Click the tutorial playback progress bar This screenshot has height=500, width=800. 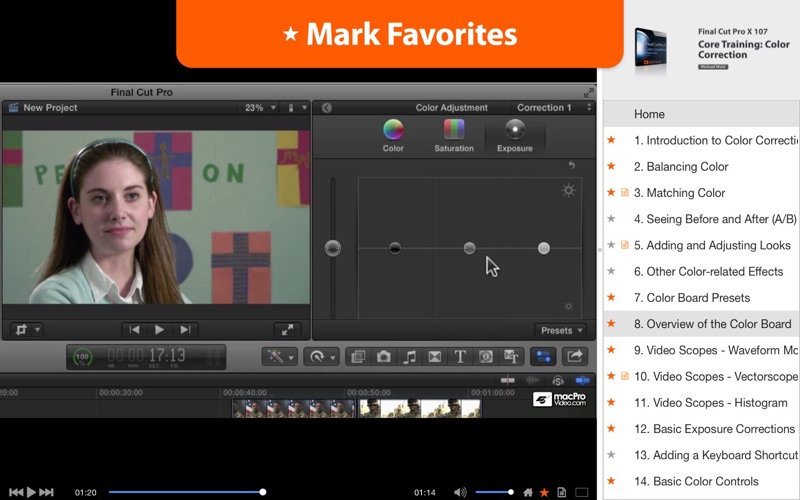[x=186, y=492]
